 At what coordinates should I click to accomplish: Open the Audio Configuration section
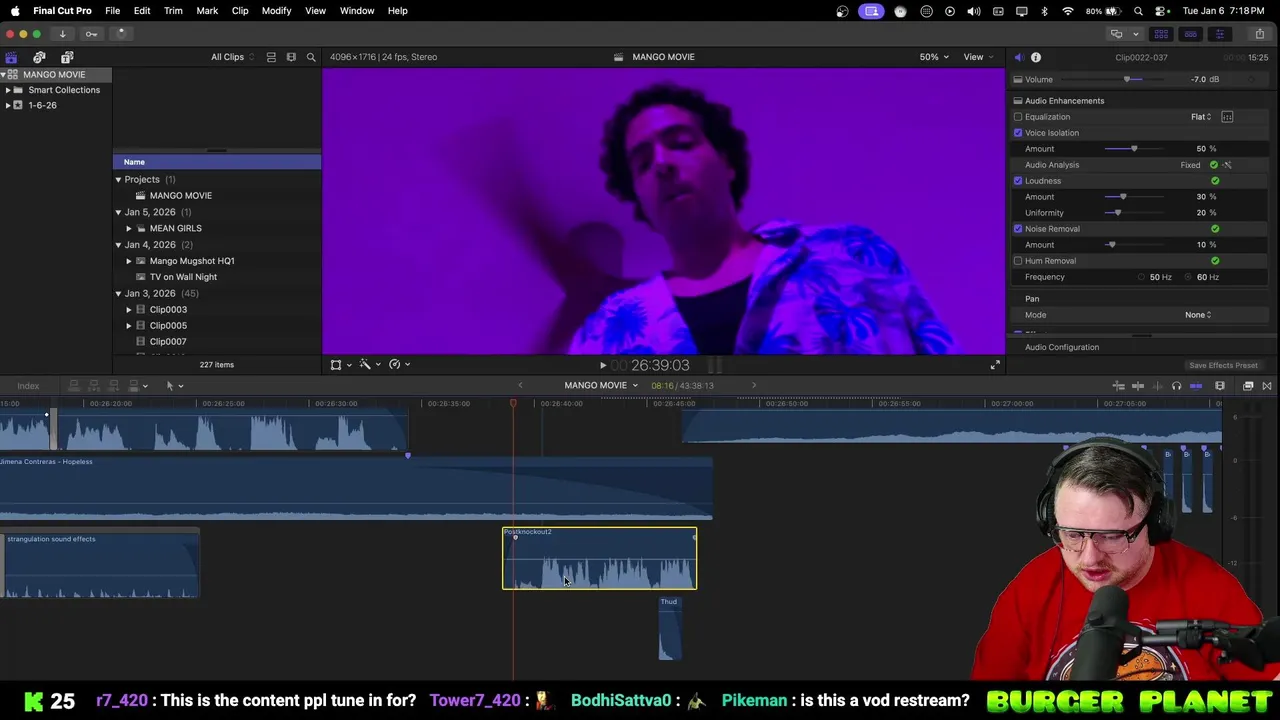(x=1061, y=347)
